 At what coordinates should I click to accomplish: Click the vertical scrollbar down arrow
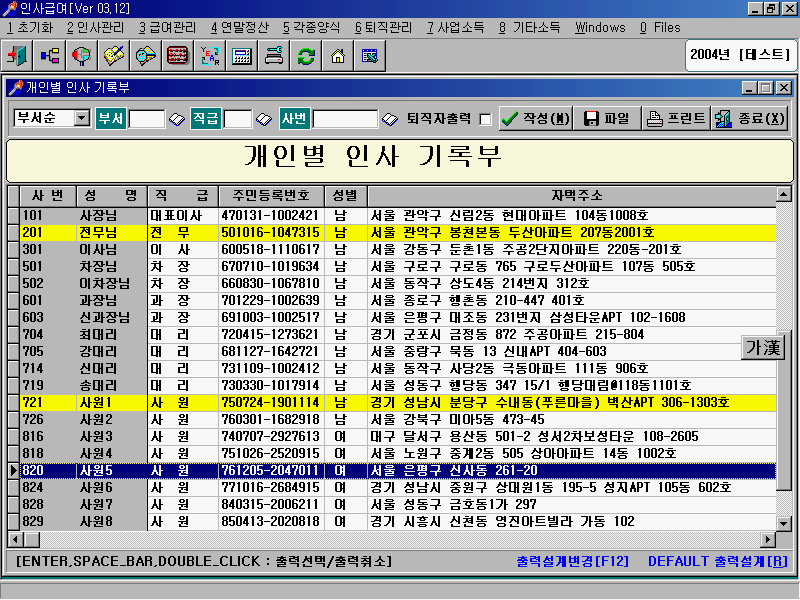pyautogui.click(x=785, y=524)
